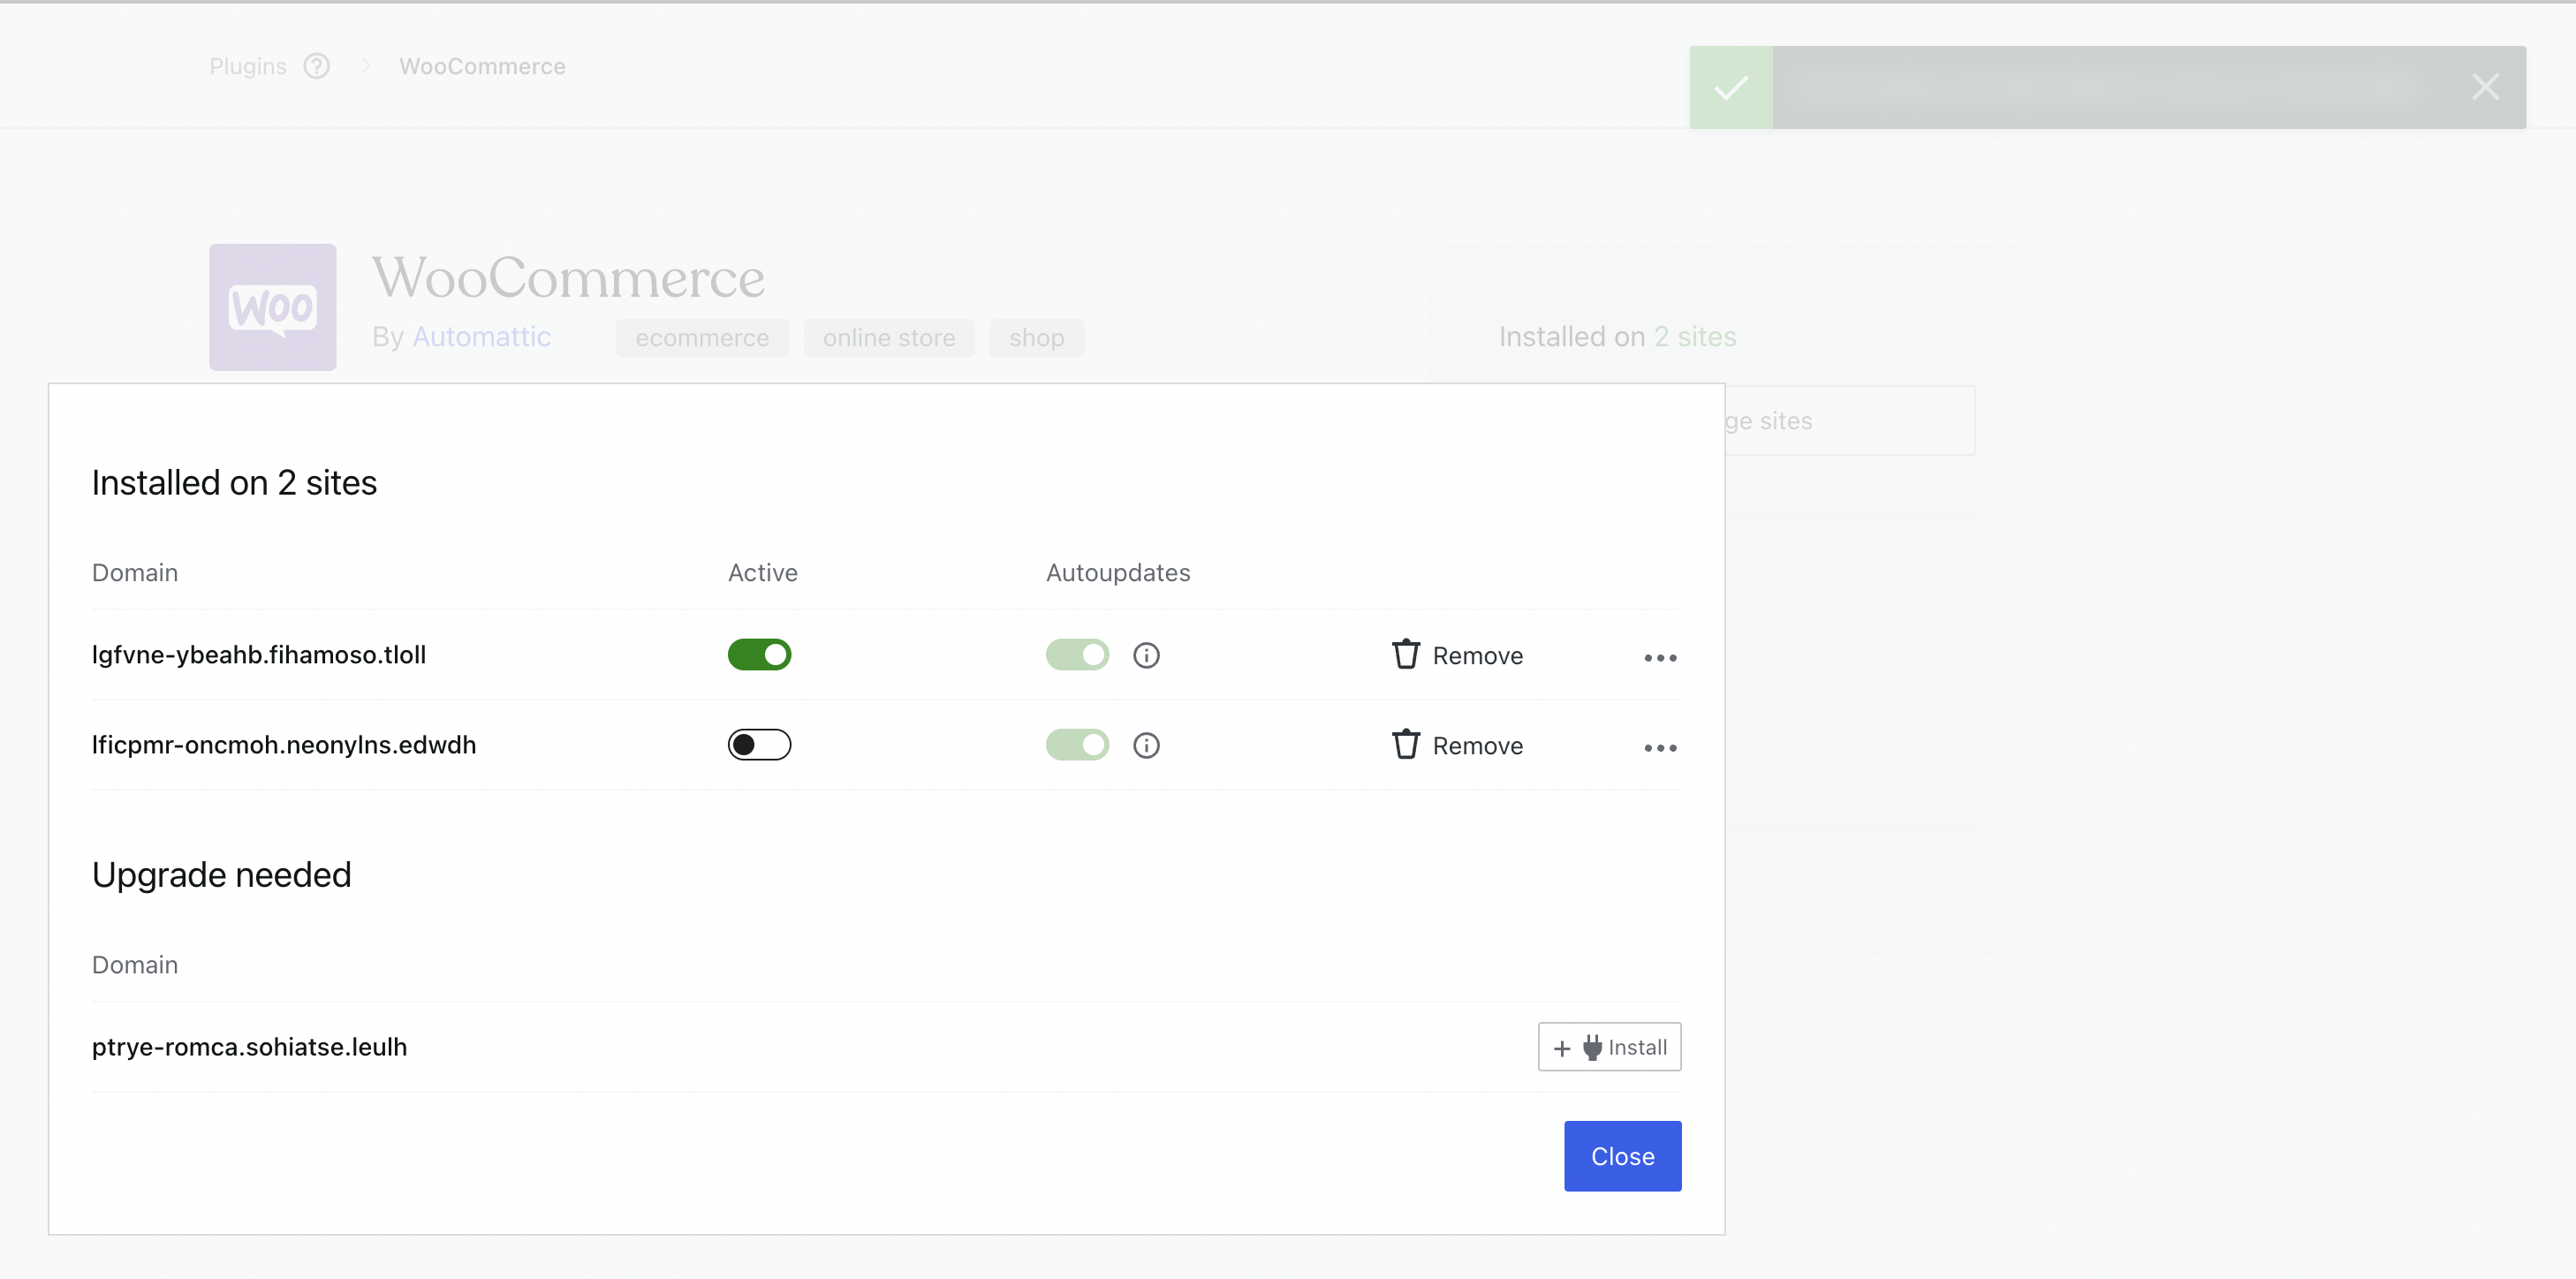Install plugin on ptrye-romca.sohiatse.leulh
Screen dimensions: 2576x1279
pos(1608,1047)
